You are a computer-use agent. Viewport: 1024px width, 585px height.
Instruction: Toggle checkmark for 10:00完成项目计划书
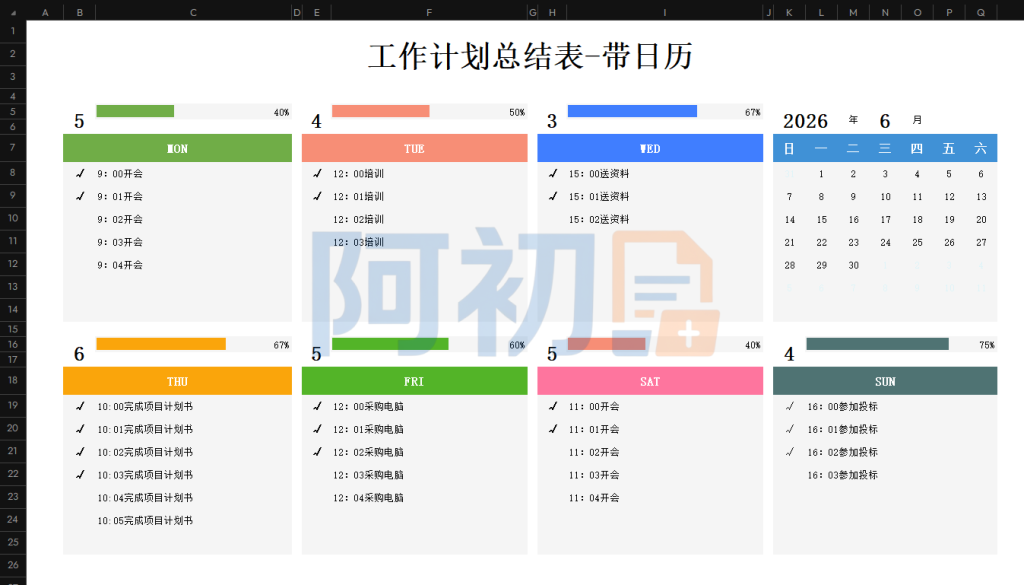click(x=80, y=407)
